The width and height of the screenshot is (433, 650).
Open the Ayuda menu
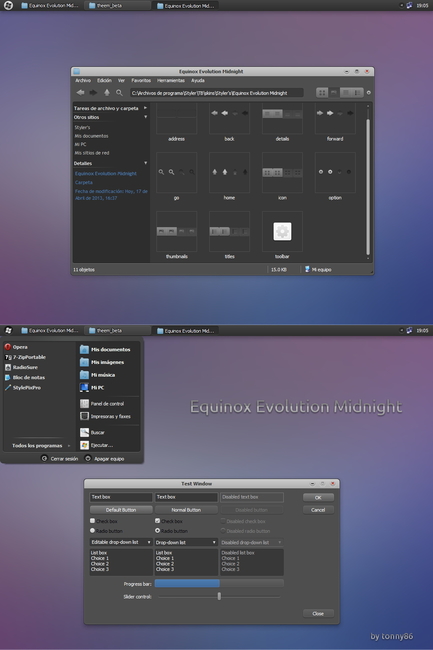tap(198, 80)
